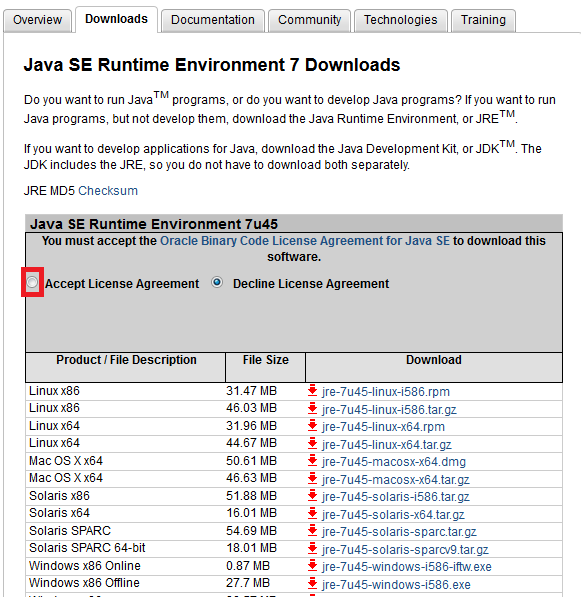Click the Solaris x86 description cell

click(59, 496)
